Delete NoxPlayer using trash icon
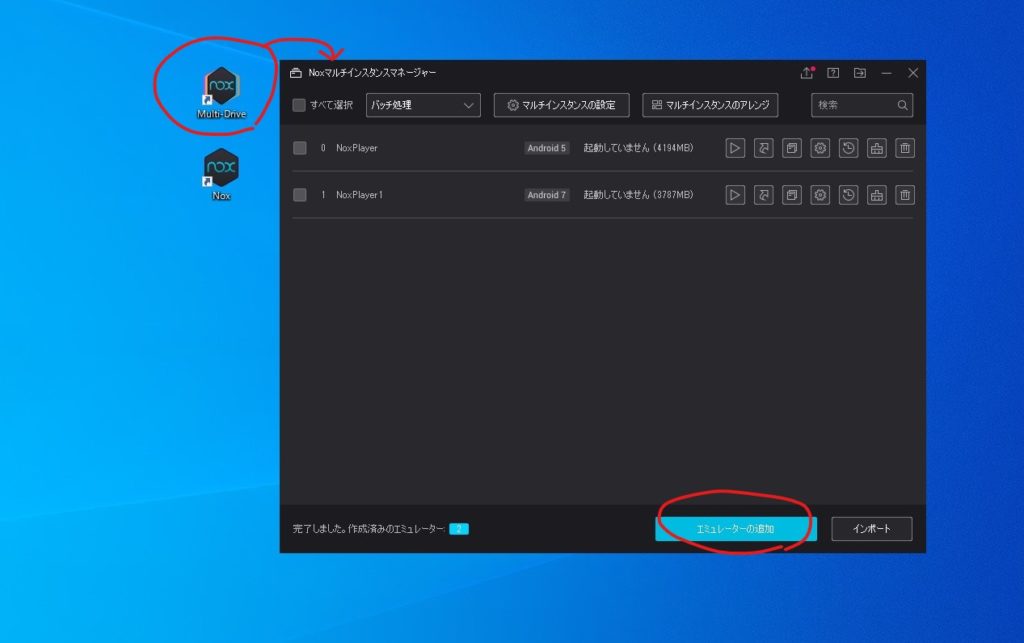 [x=905, y=148]
